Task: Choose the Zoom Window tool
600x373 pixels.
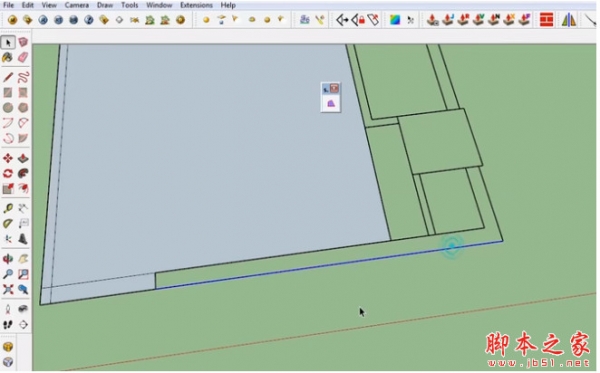Action: (23, 274)
